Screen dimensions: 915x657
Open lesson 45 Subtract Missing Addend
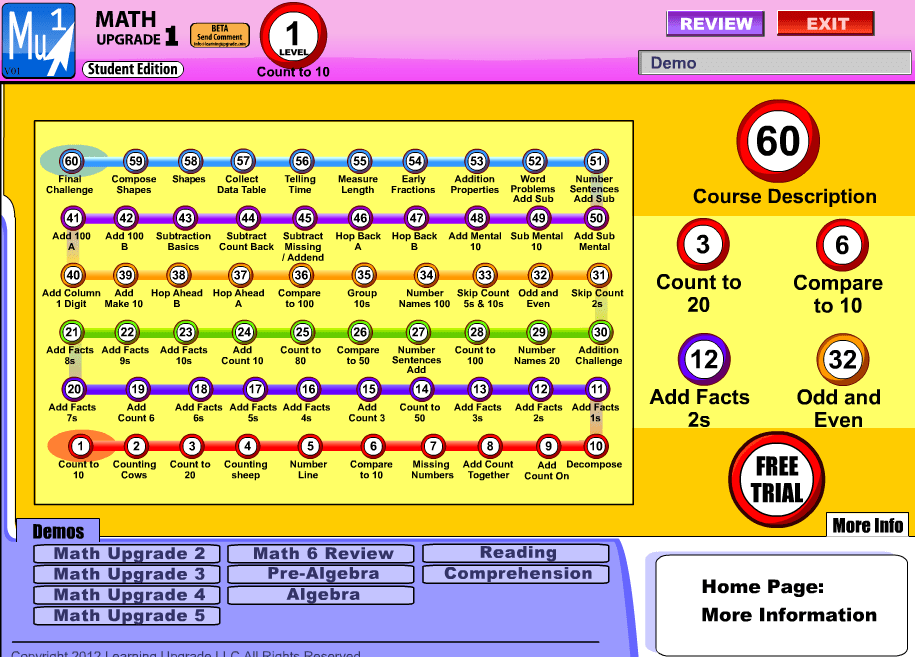[305, 218]
